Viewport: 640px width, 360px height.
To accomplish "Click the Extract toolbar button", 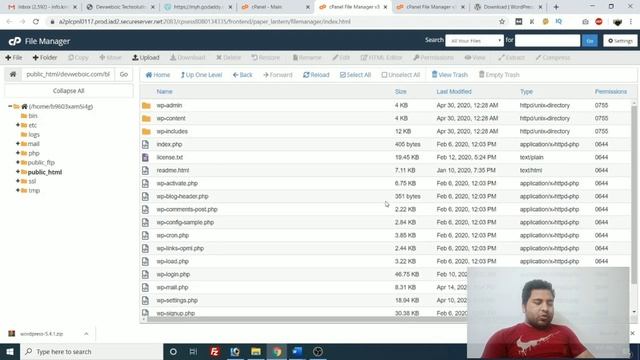I will tap(511, 58).
